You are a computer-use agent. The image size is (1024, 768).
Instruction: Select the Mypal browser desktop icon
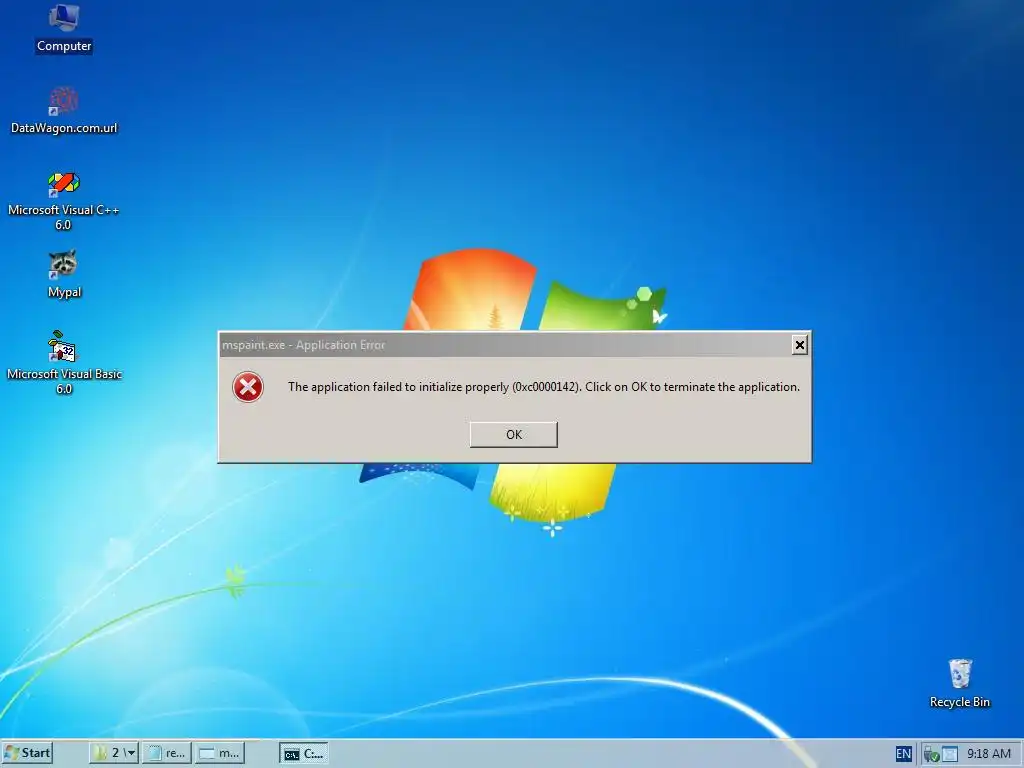coord(64,274)
